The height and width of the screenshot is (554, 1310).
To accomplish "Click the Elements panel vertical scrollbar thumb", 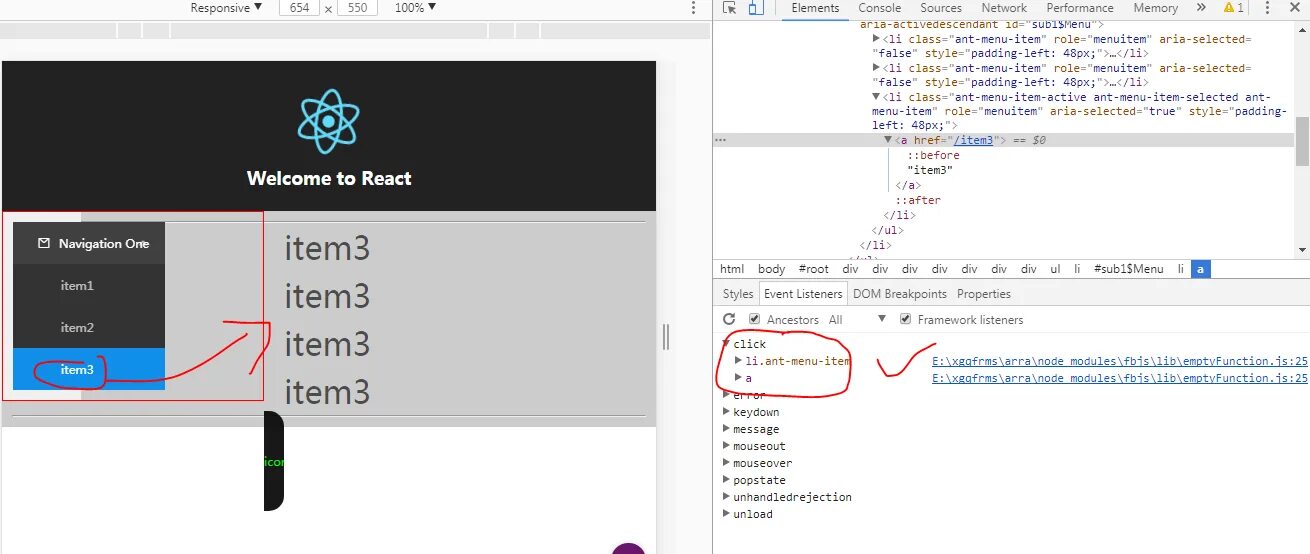I will (x=1302, y=141).
